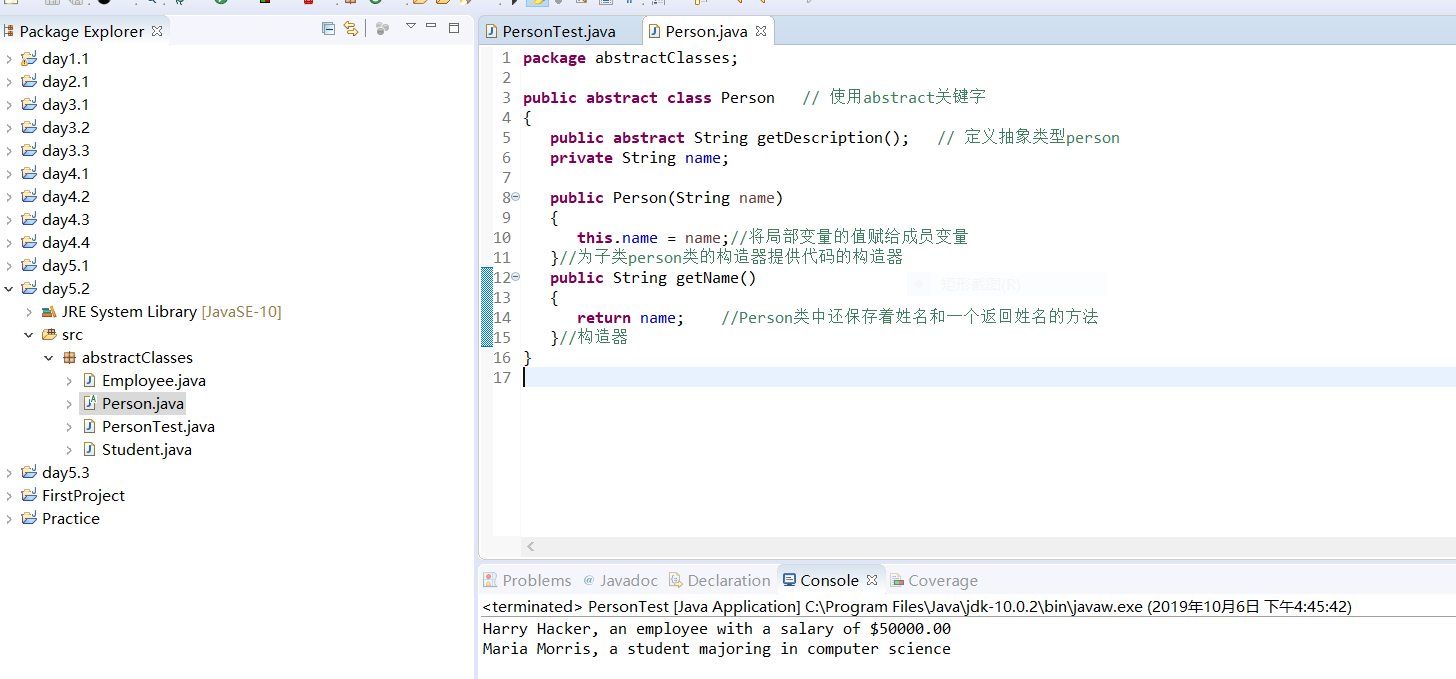This screenshot has height=679, width=1456.
Task: Select day3.3 project label
Action: (65, 151)
